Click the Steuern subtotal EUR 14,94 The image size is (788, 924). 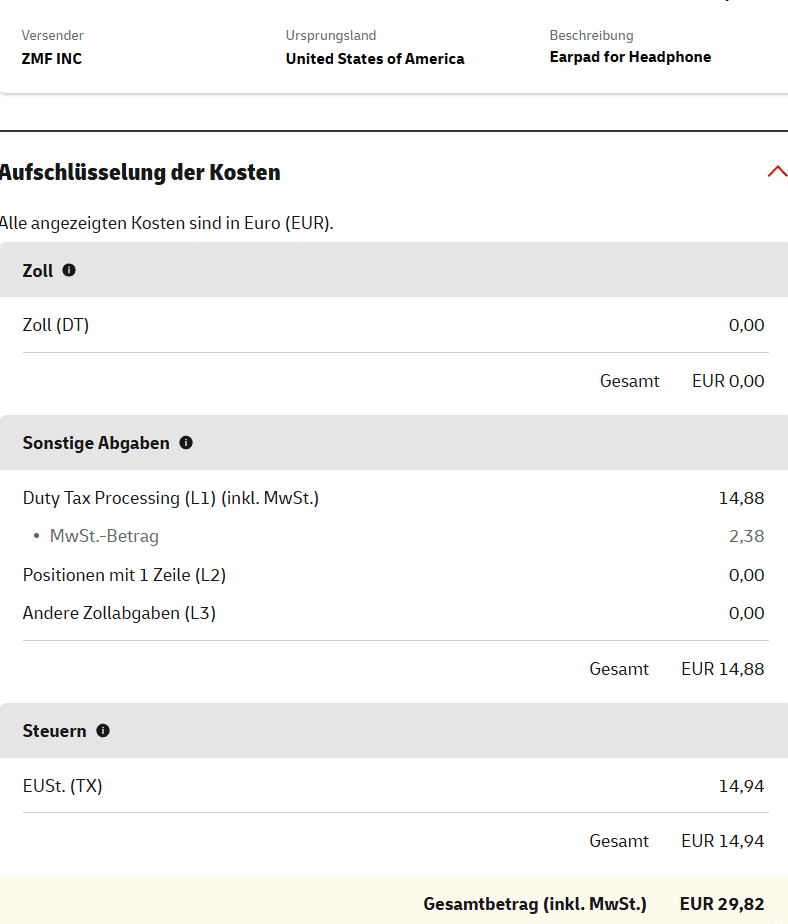click(722, 841)
